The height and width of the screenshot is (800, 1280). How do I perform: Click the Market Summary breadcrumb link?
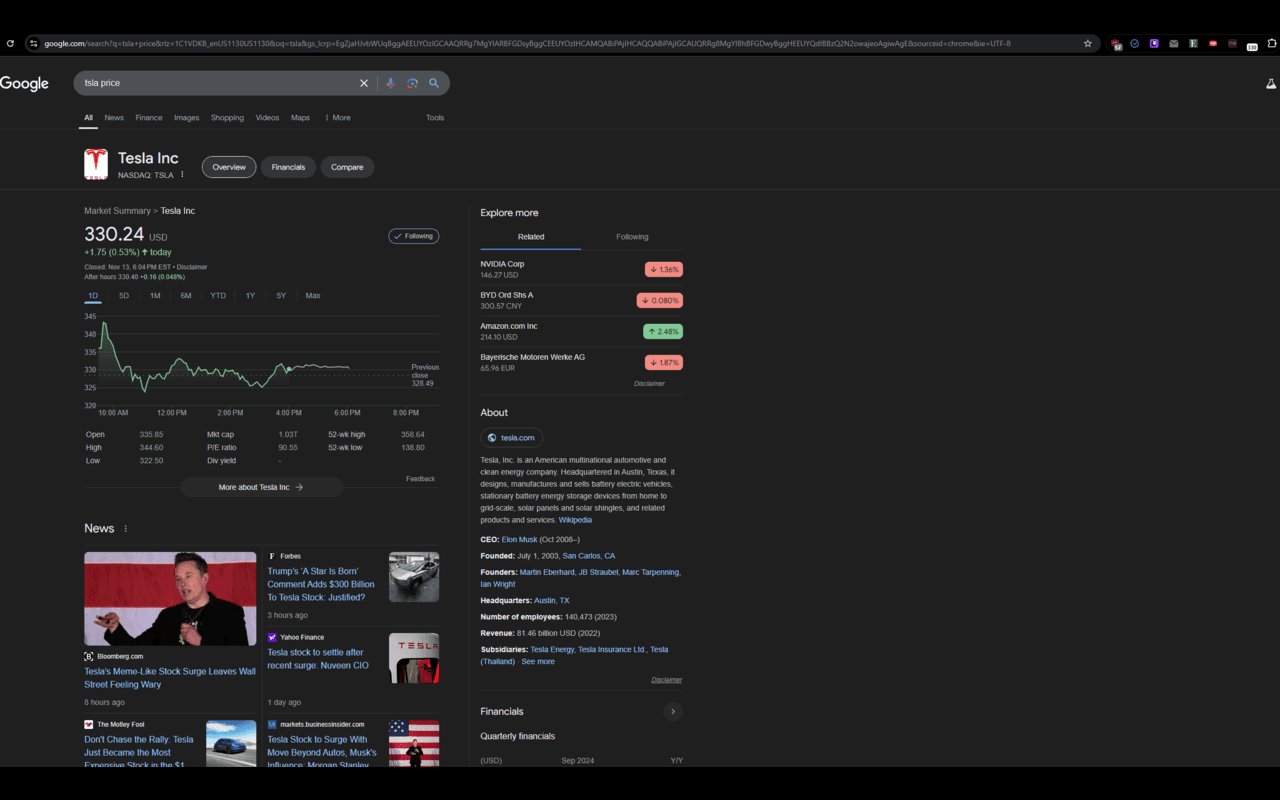click(117, 211)
